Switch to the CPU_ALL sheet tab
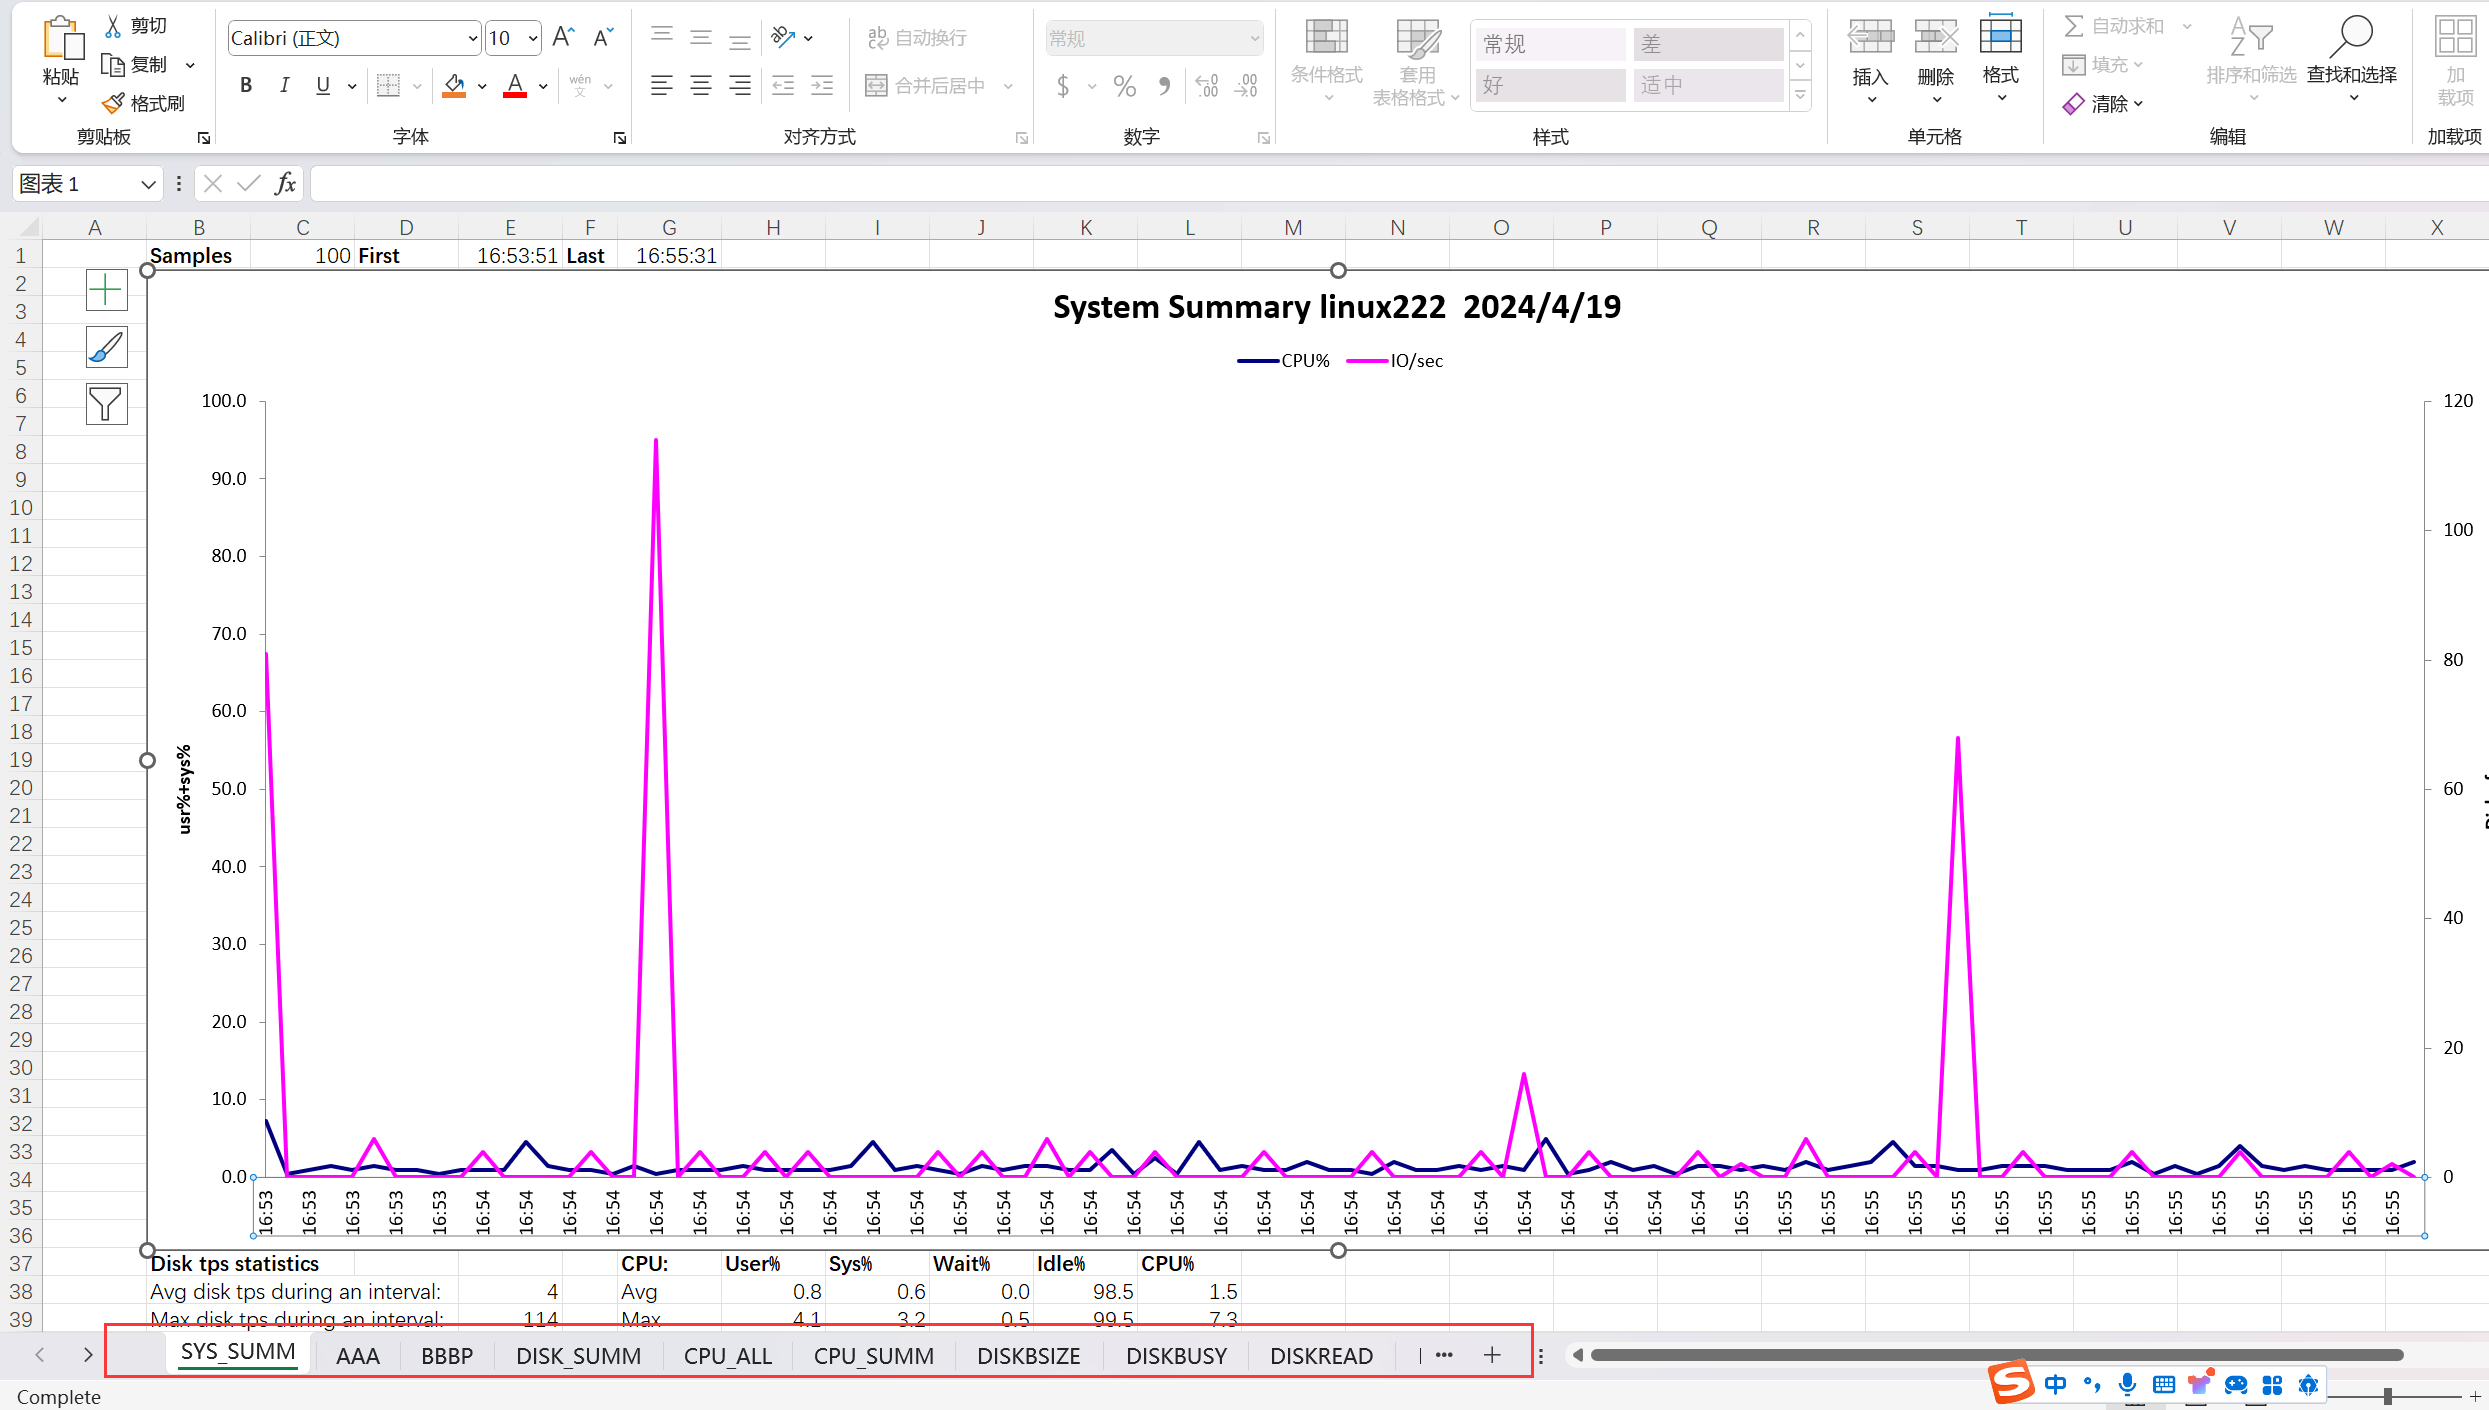 click(727, 1356)
